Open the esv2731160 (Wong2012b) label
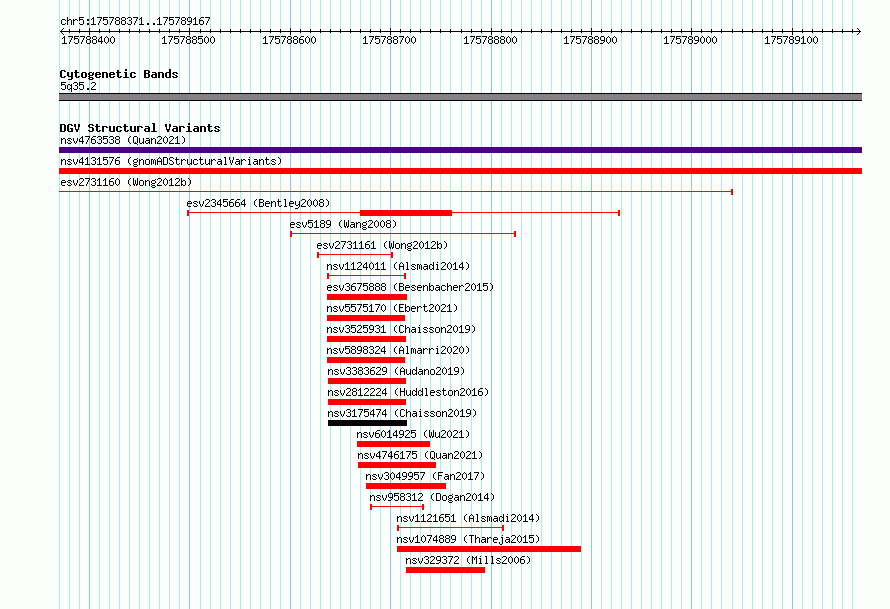 click(126, 182)
